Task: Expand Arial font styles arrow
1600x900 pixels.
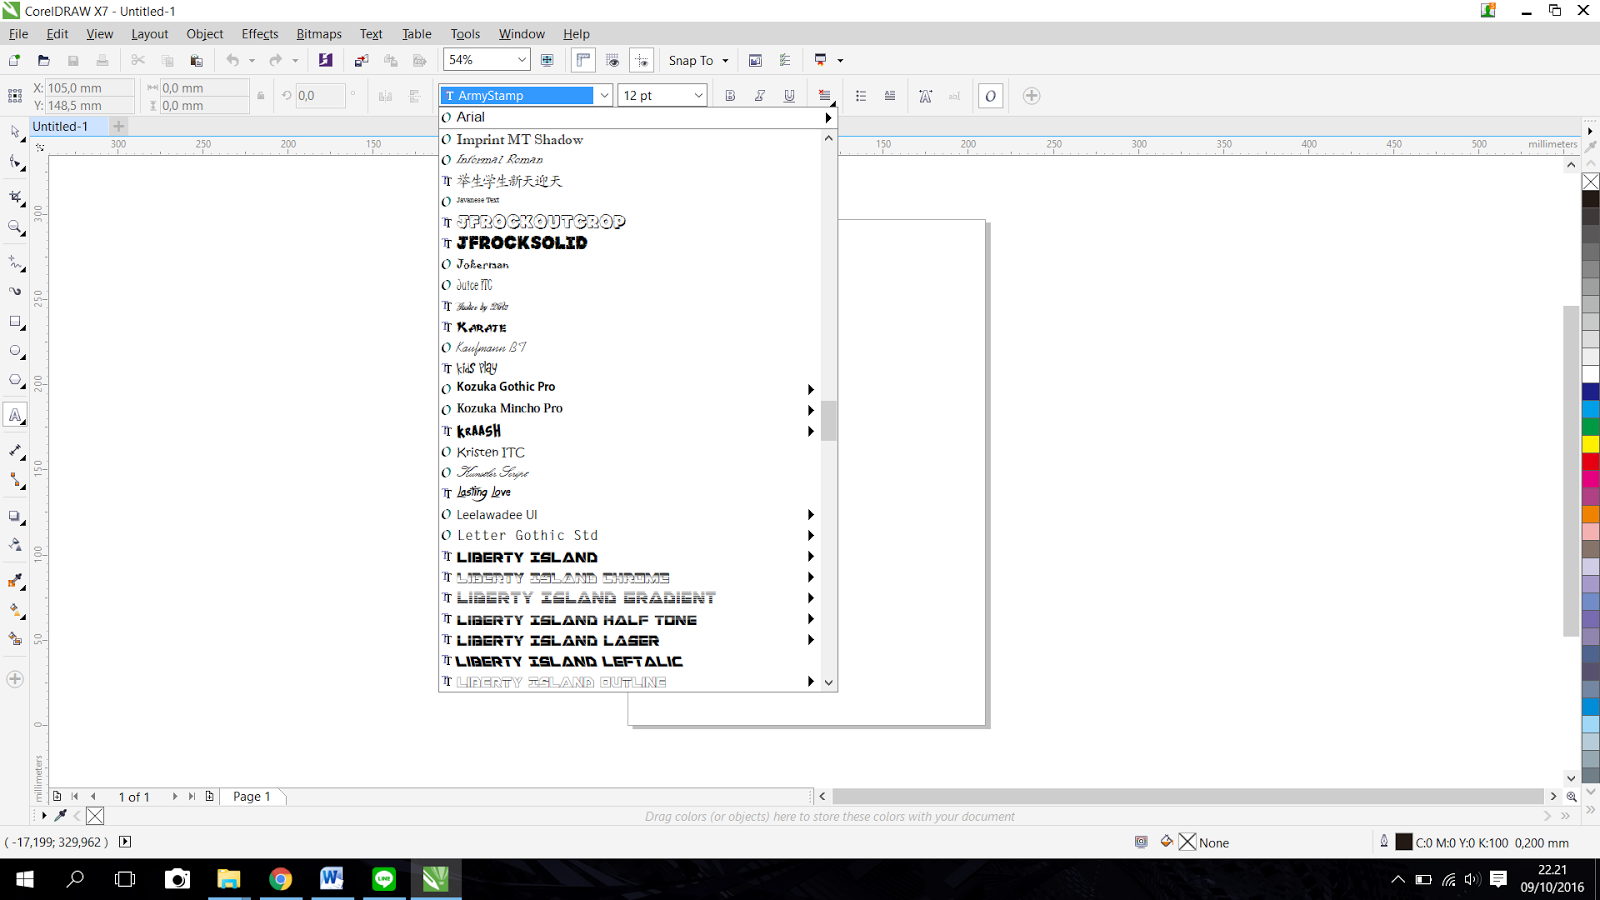Action: 828,118
